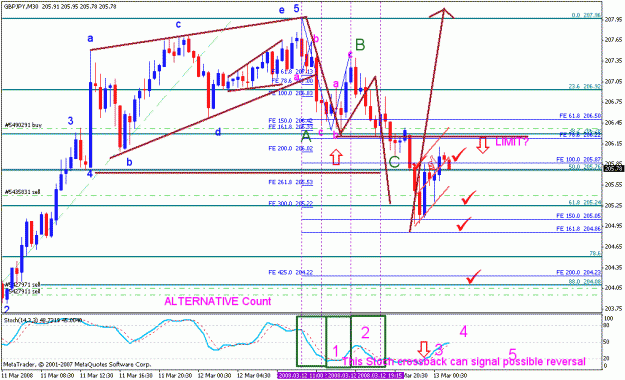625x380 pixels.
Task: Click the 'LIMIT?' text annotation
Action: [512, 142]
